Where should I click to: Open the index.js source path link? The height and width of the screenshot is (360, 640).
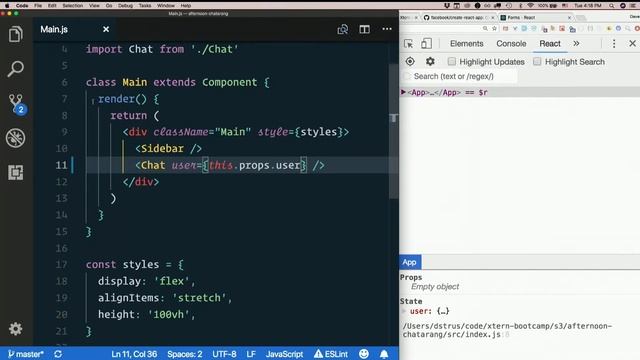pos(507,330)
